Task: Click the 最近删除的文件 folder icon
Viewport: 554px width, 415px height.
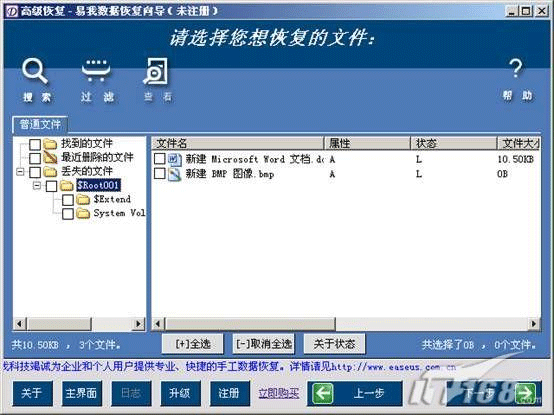Action: tap(50, 158)
